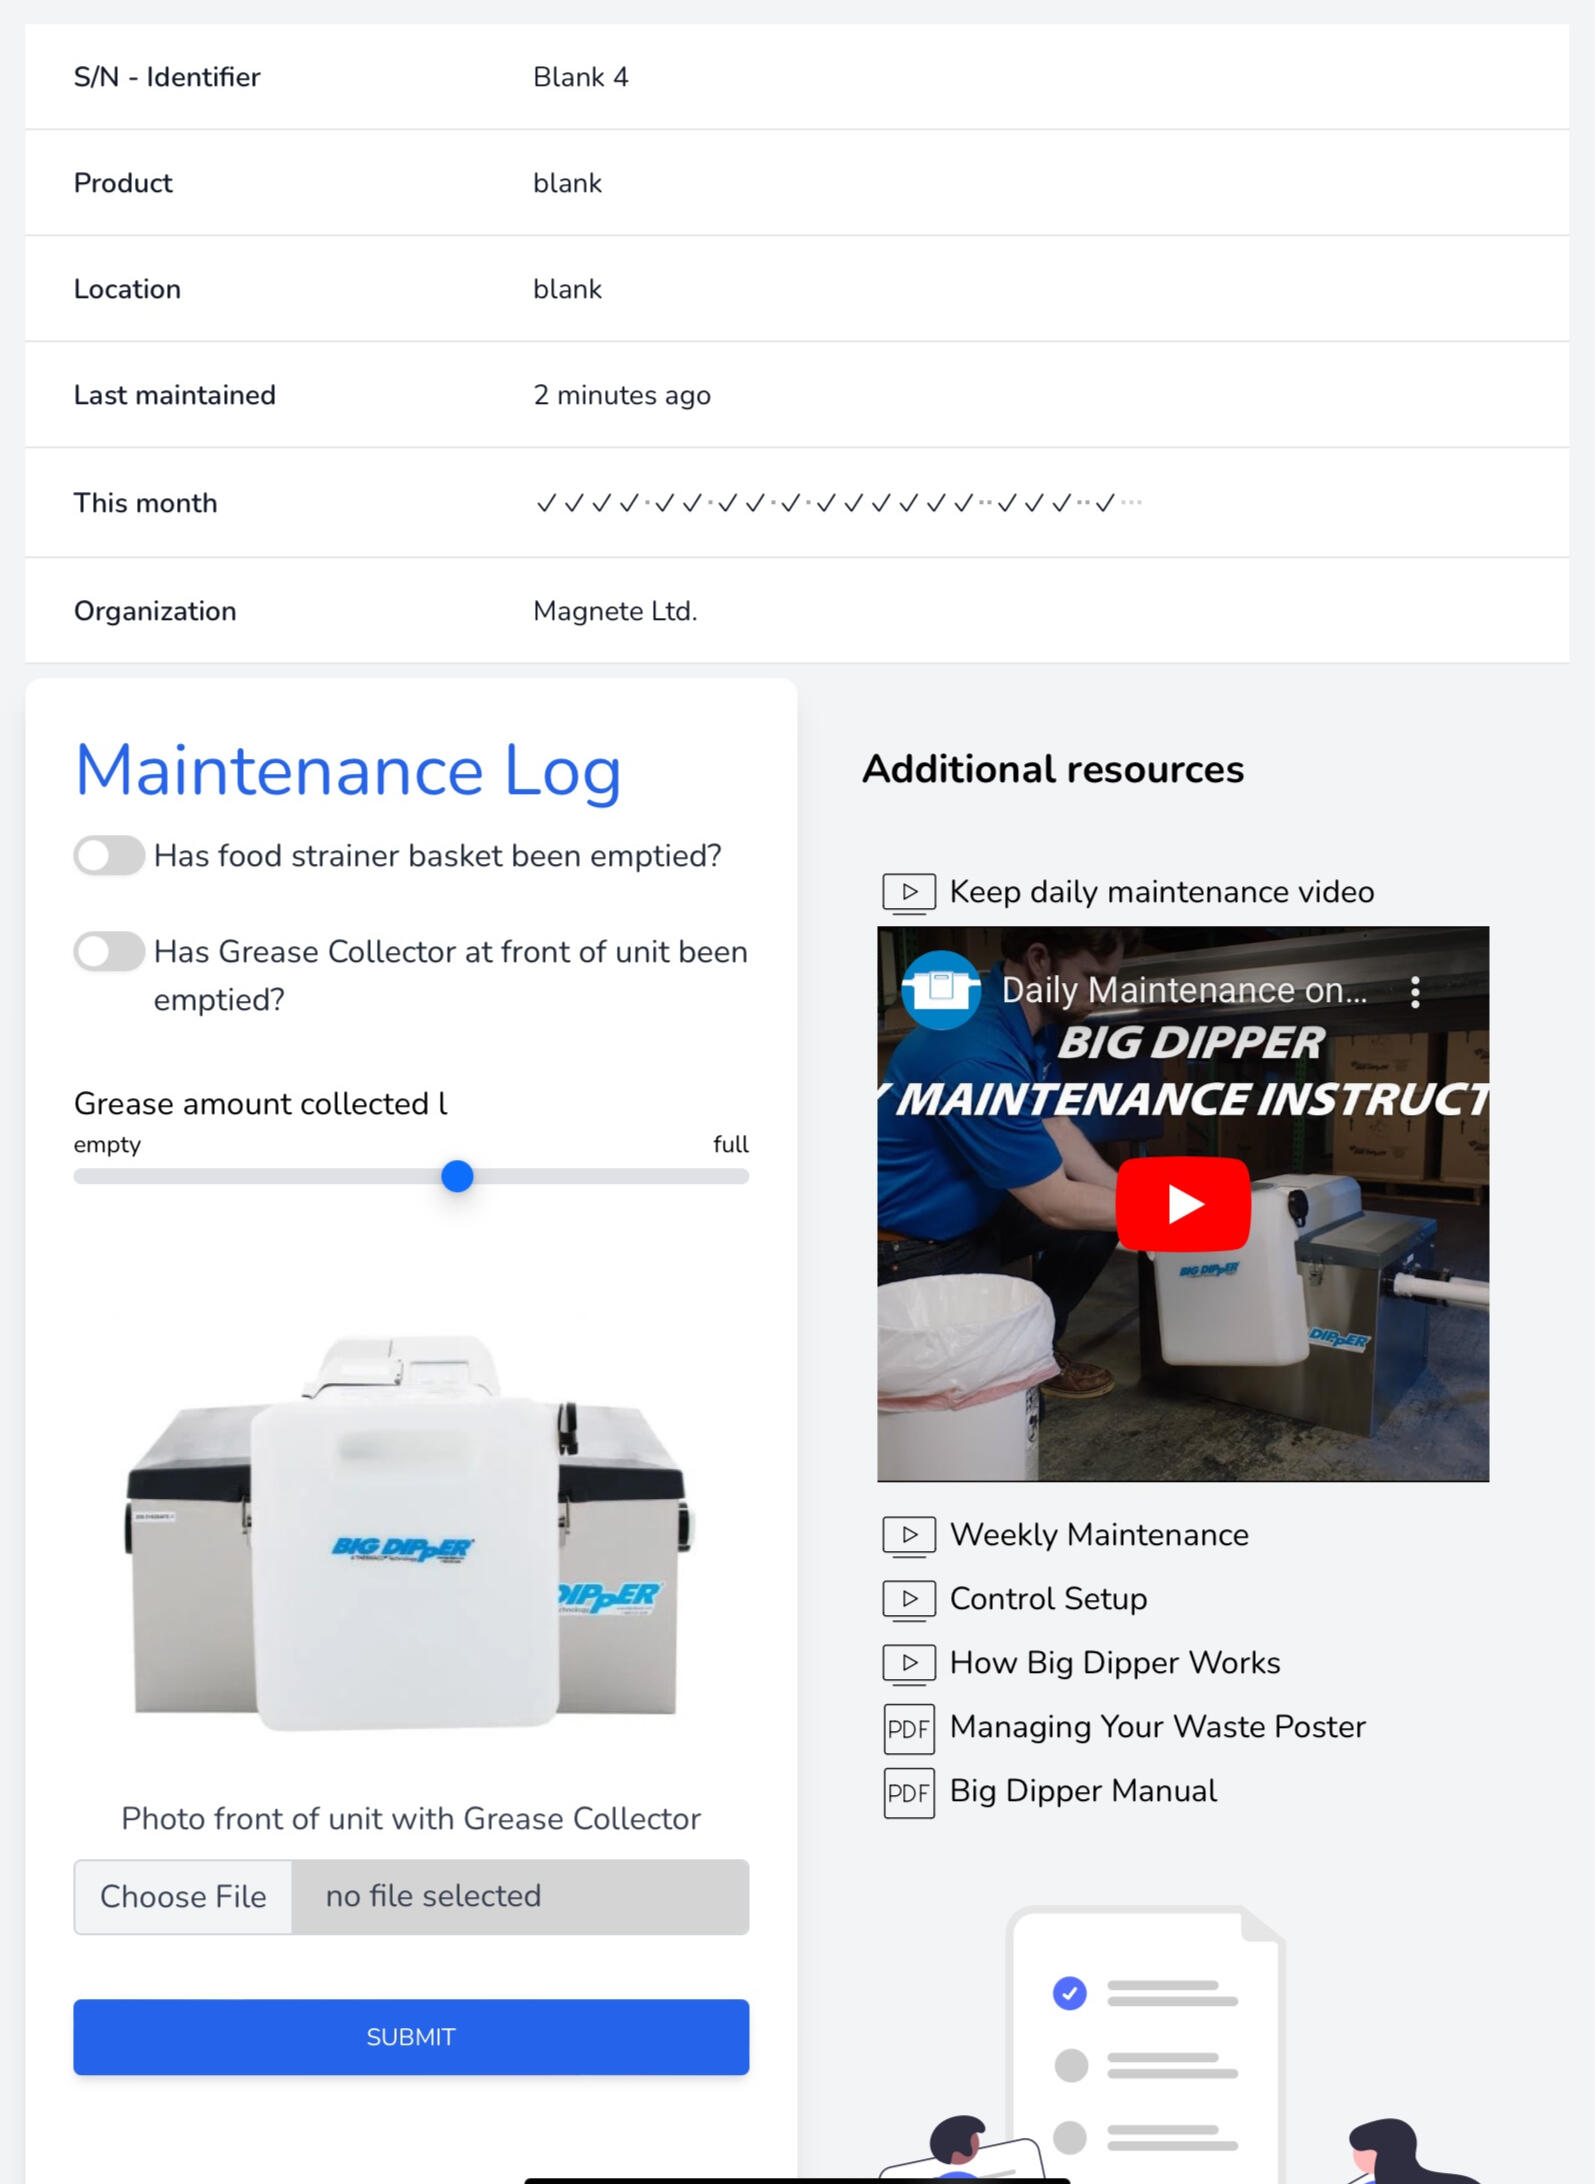Click 'Has food strainer basket been emptied?' label
1595x2184 pixels.
(x=438, y=856)
